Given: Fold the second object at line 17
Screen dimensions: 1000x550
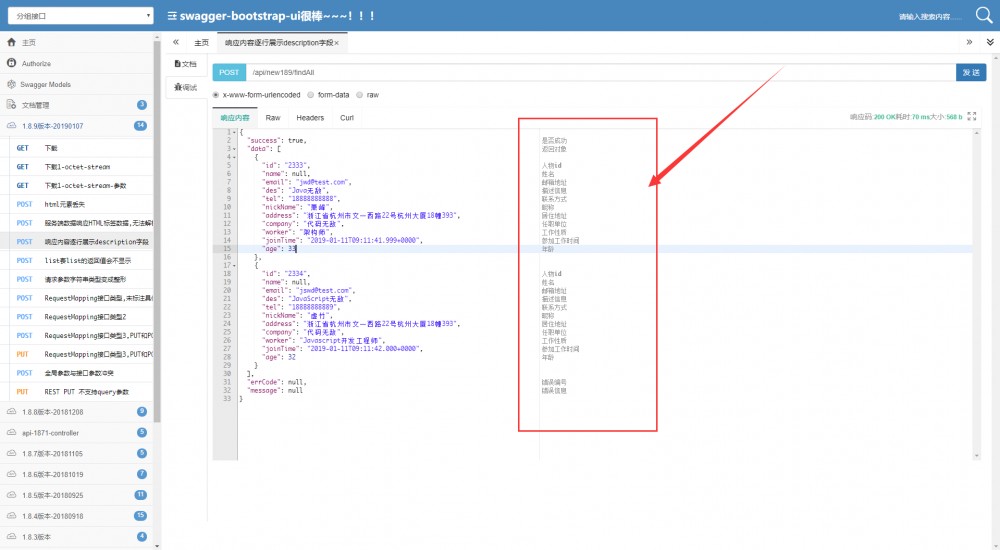Looking at the screenshot, I should pyautogui.click(x=235, y=265).
